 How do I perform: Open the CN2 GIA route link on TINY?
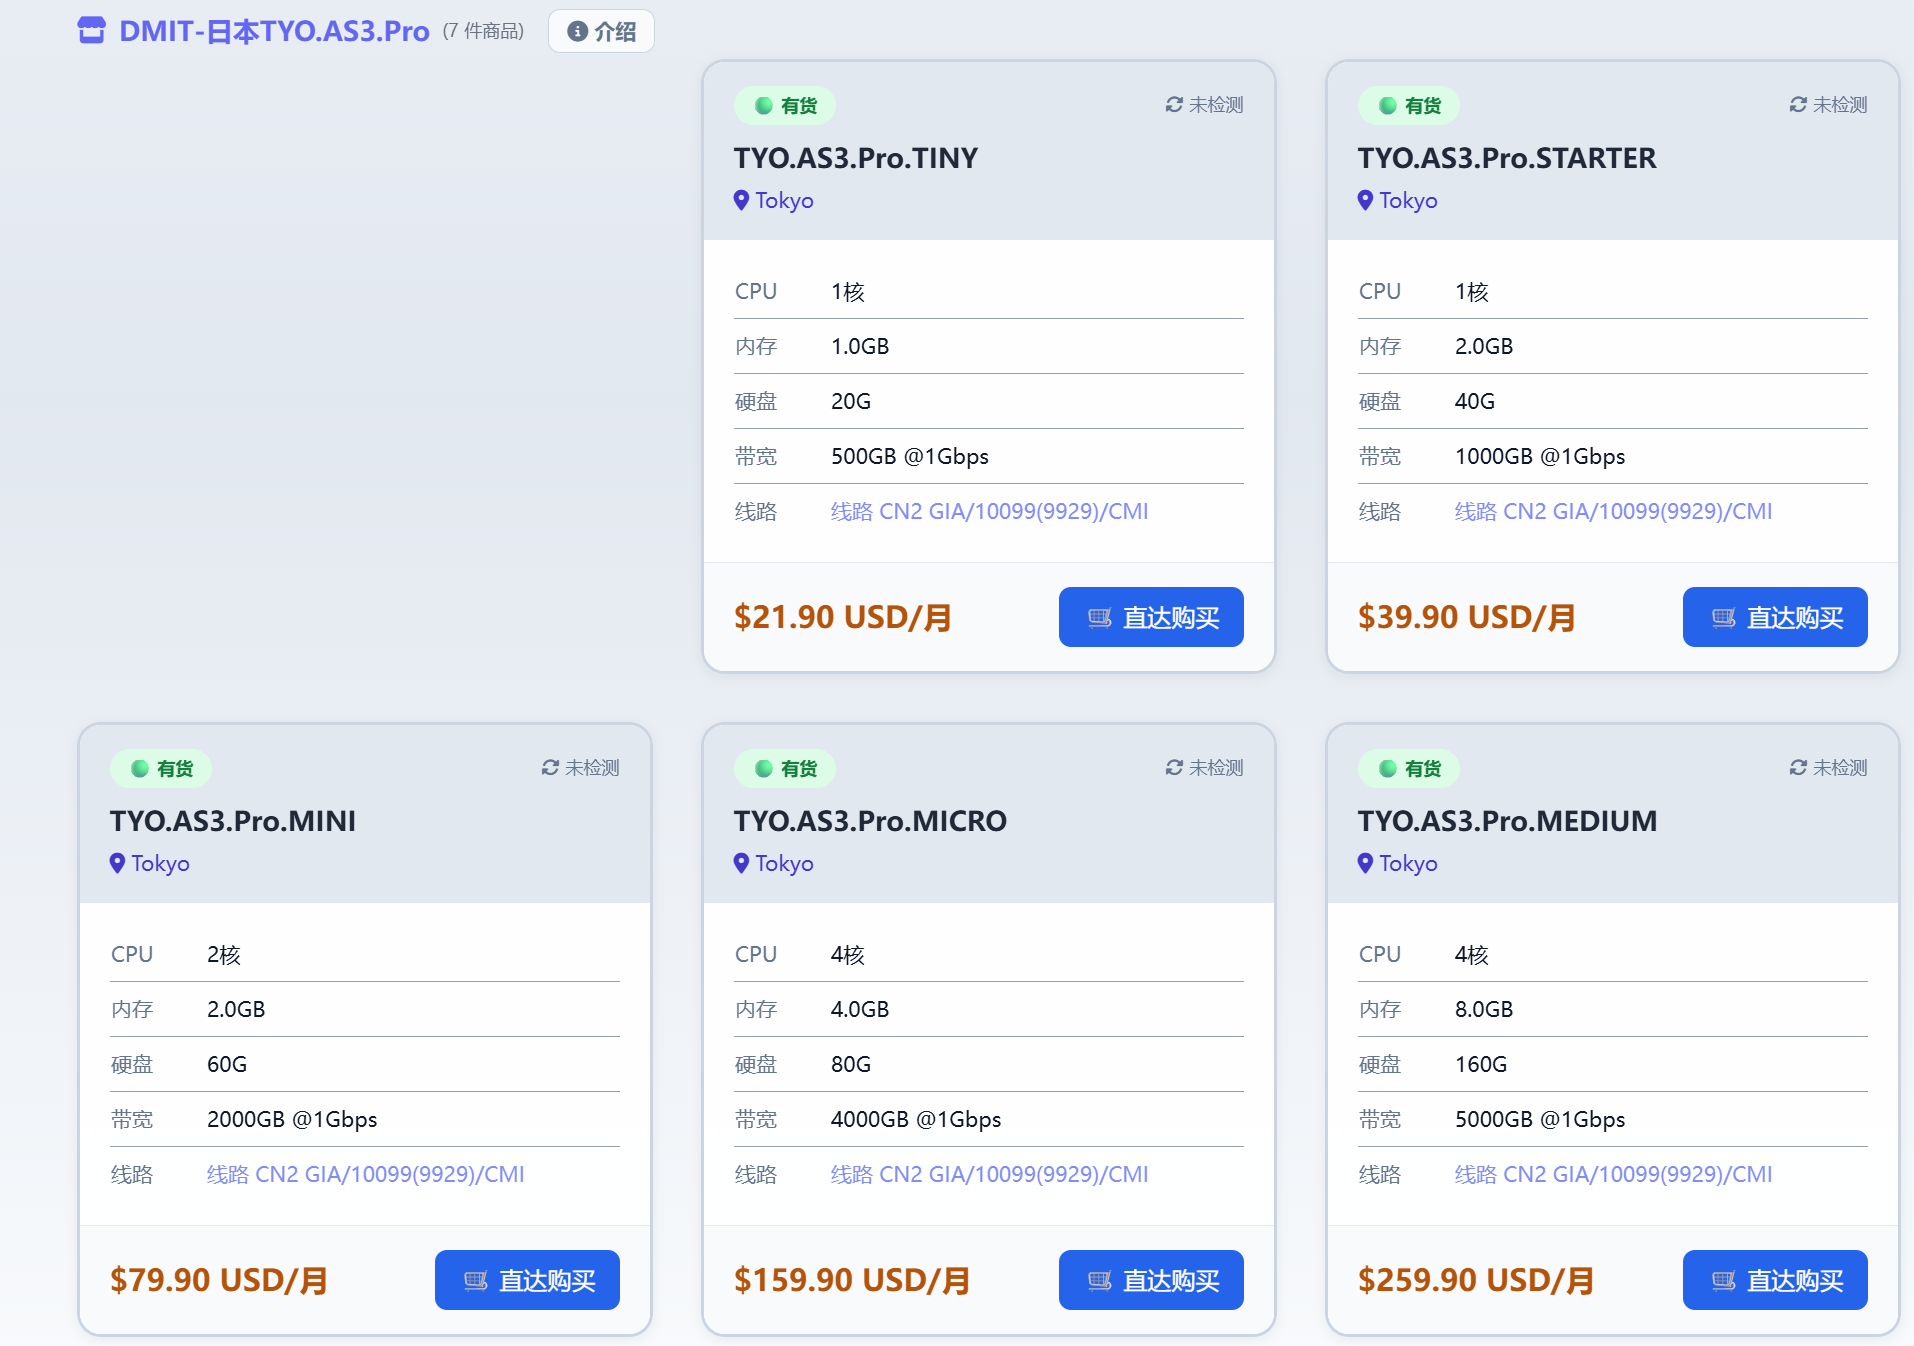[x=988, y=512]
